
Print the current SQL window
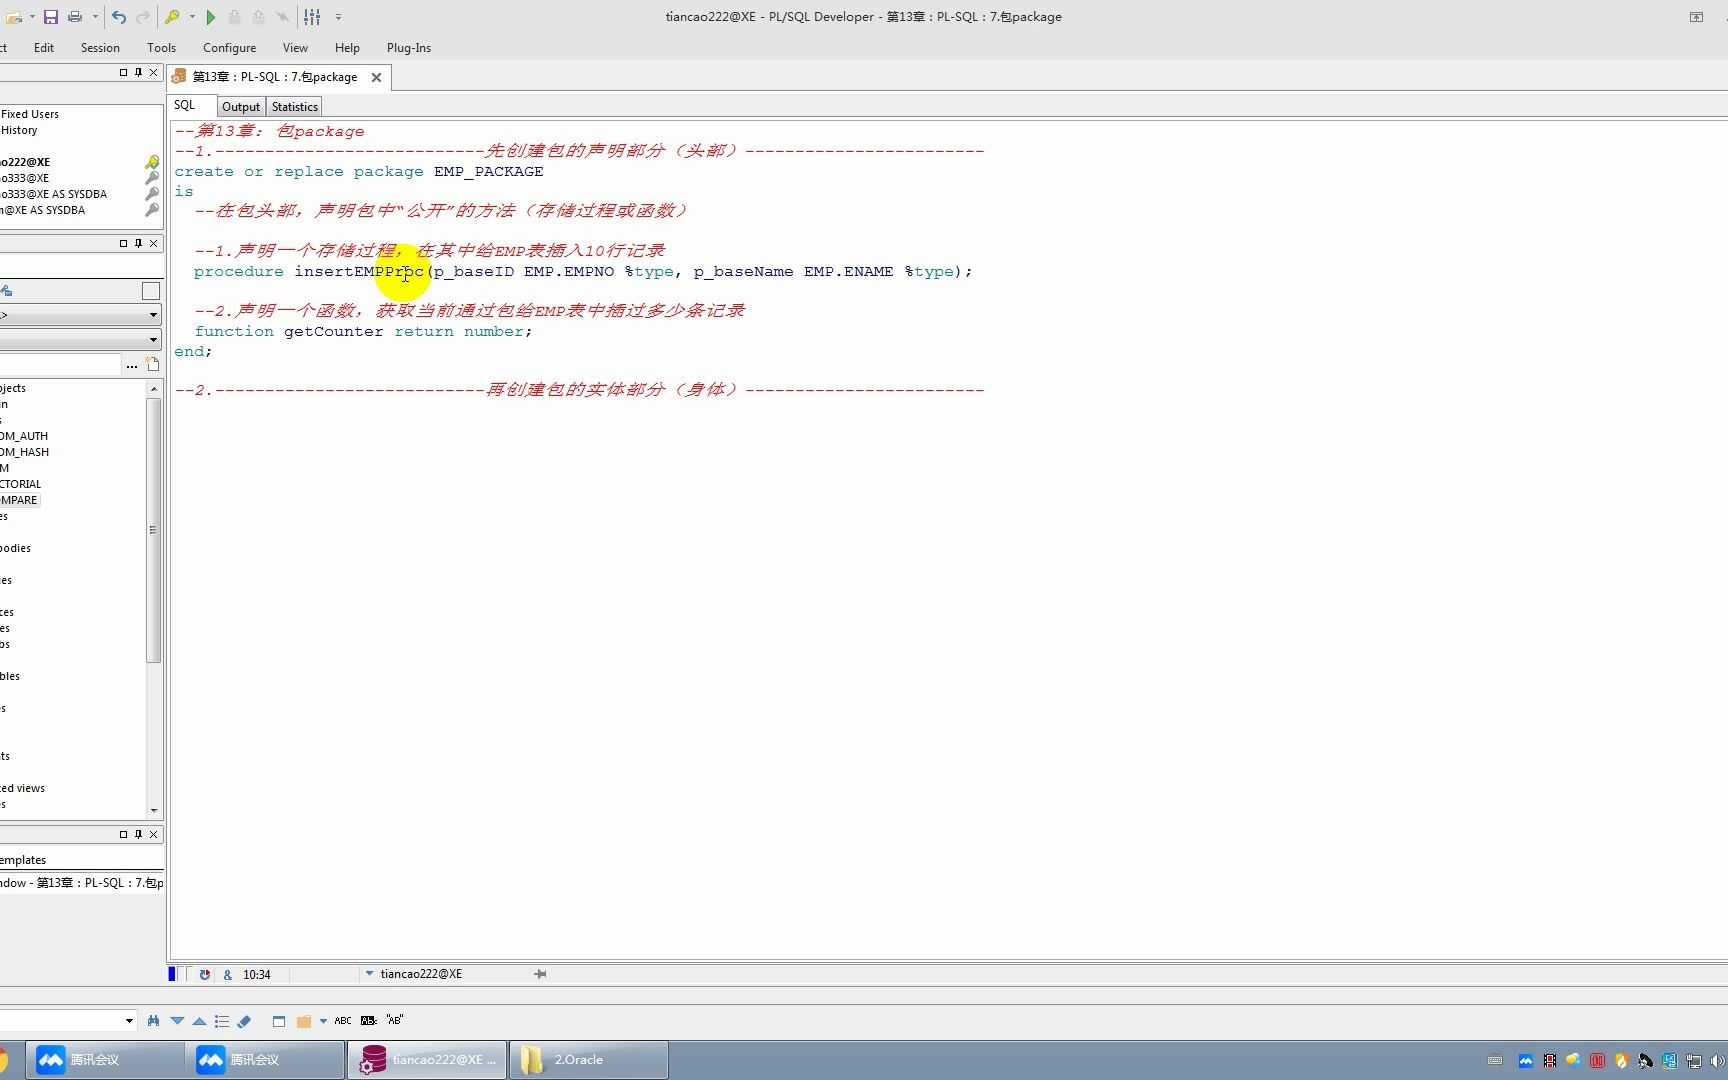[x=74, y=17]
